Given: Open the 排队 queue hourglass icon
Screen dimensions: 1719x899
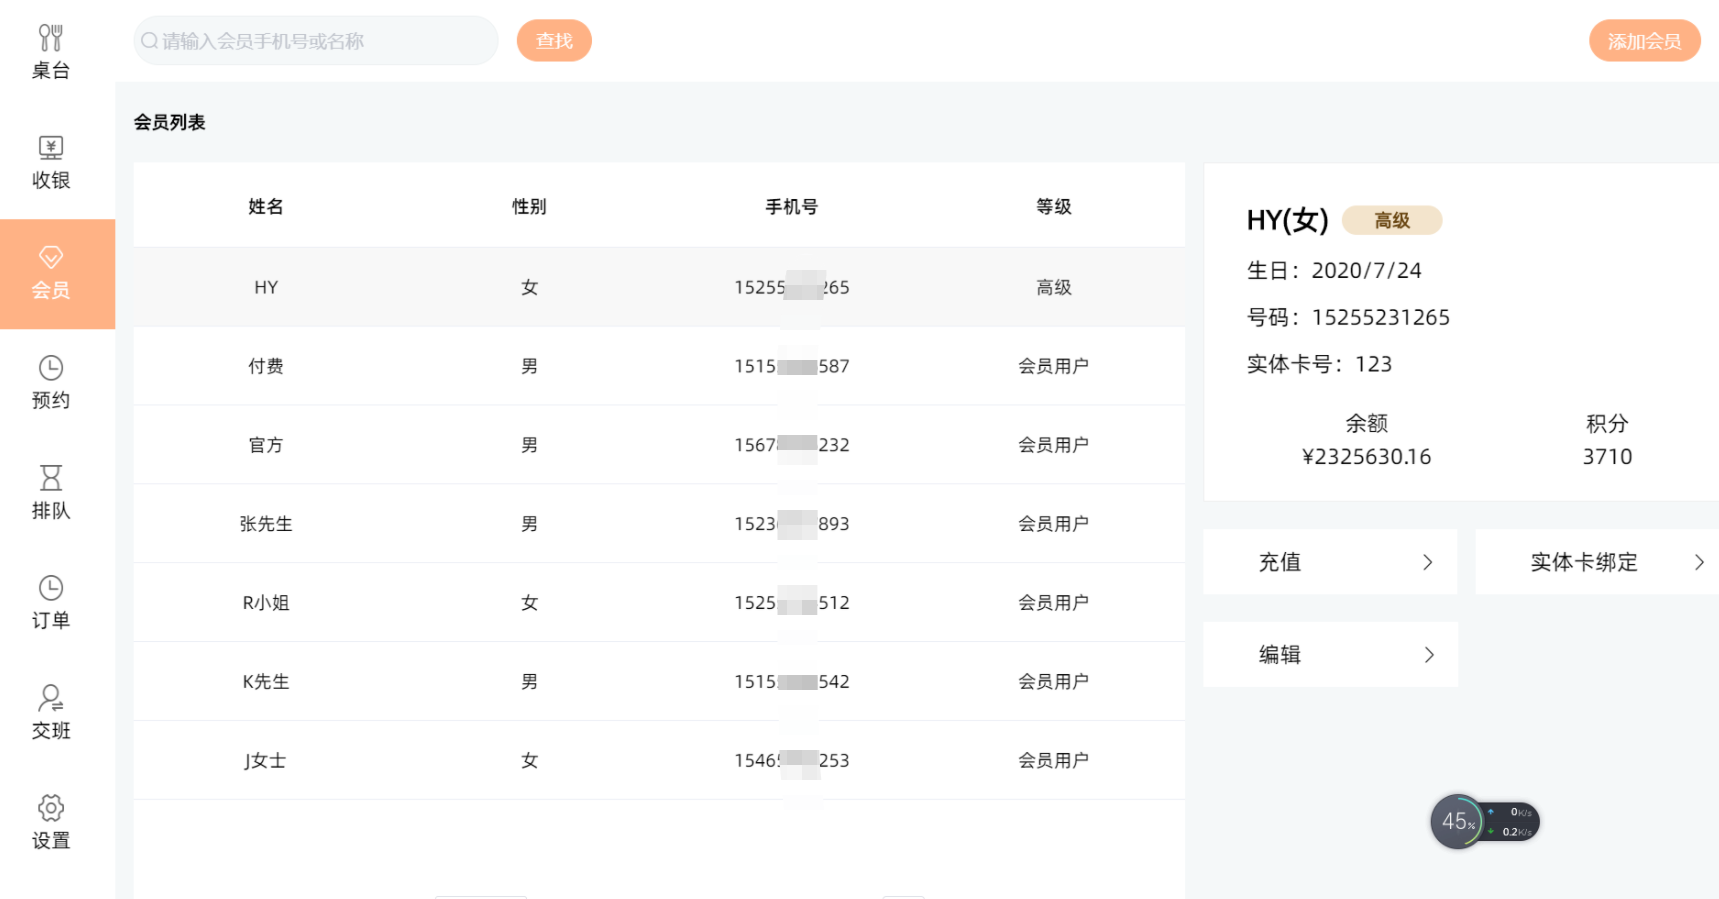Looking at the screenshot, I should pos(51,478).
